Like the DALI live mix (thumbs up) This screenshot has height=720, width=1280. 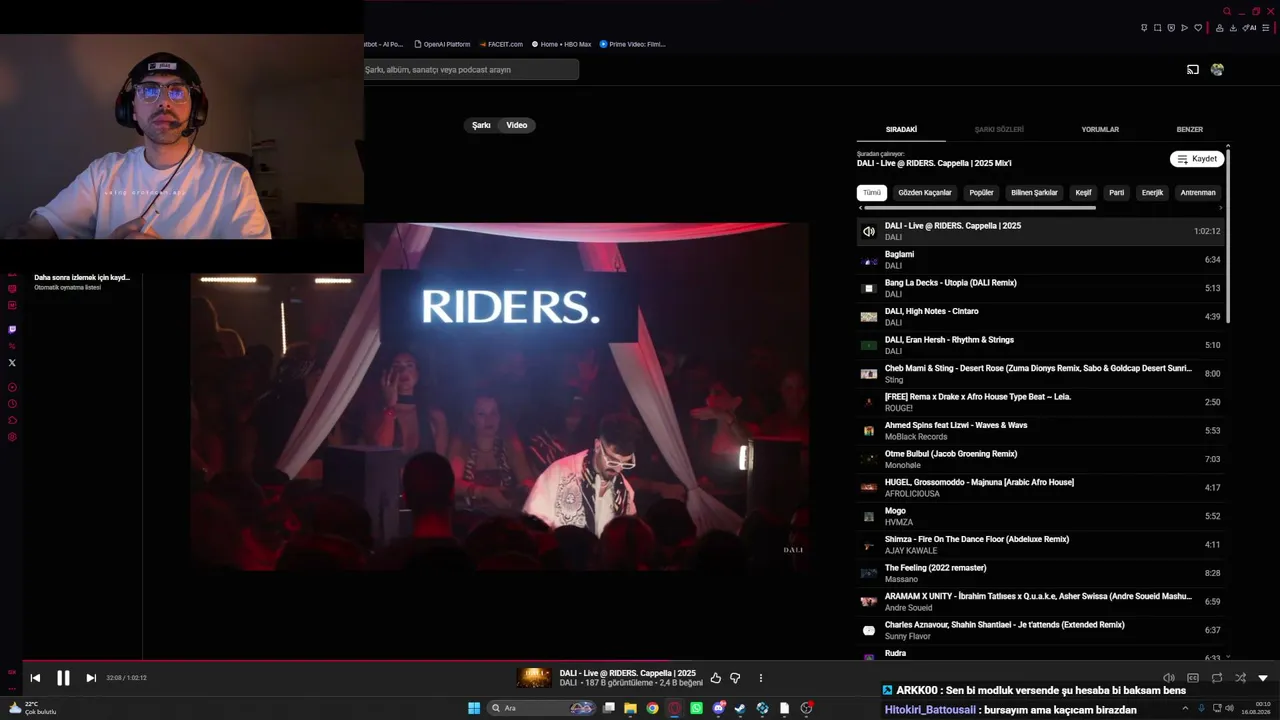click(x=715, y=678)
